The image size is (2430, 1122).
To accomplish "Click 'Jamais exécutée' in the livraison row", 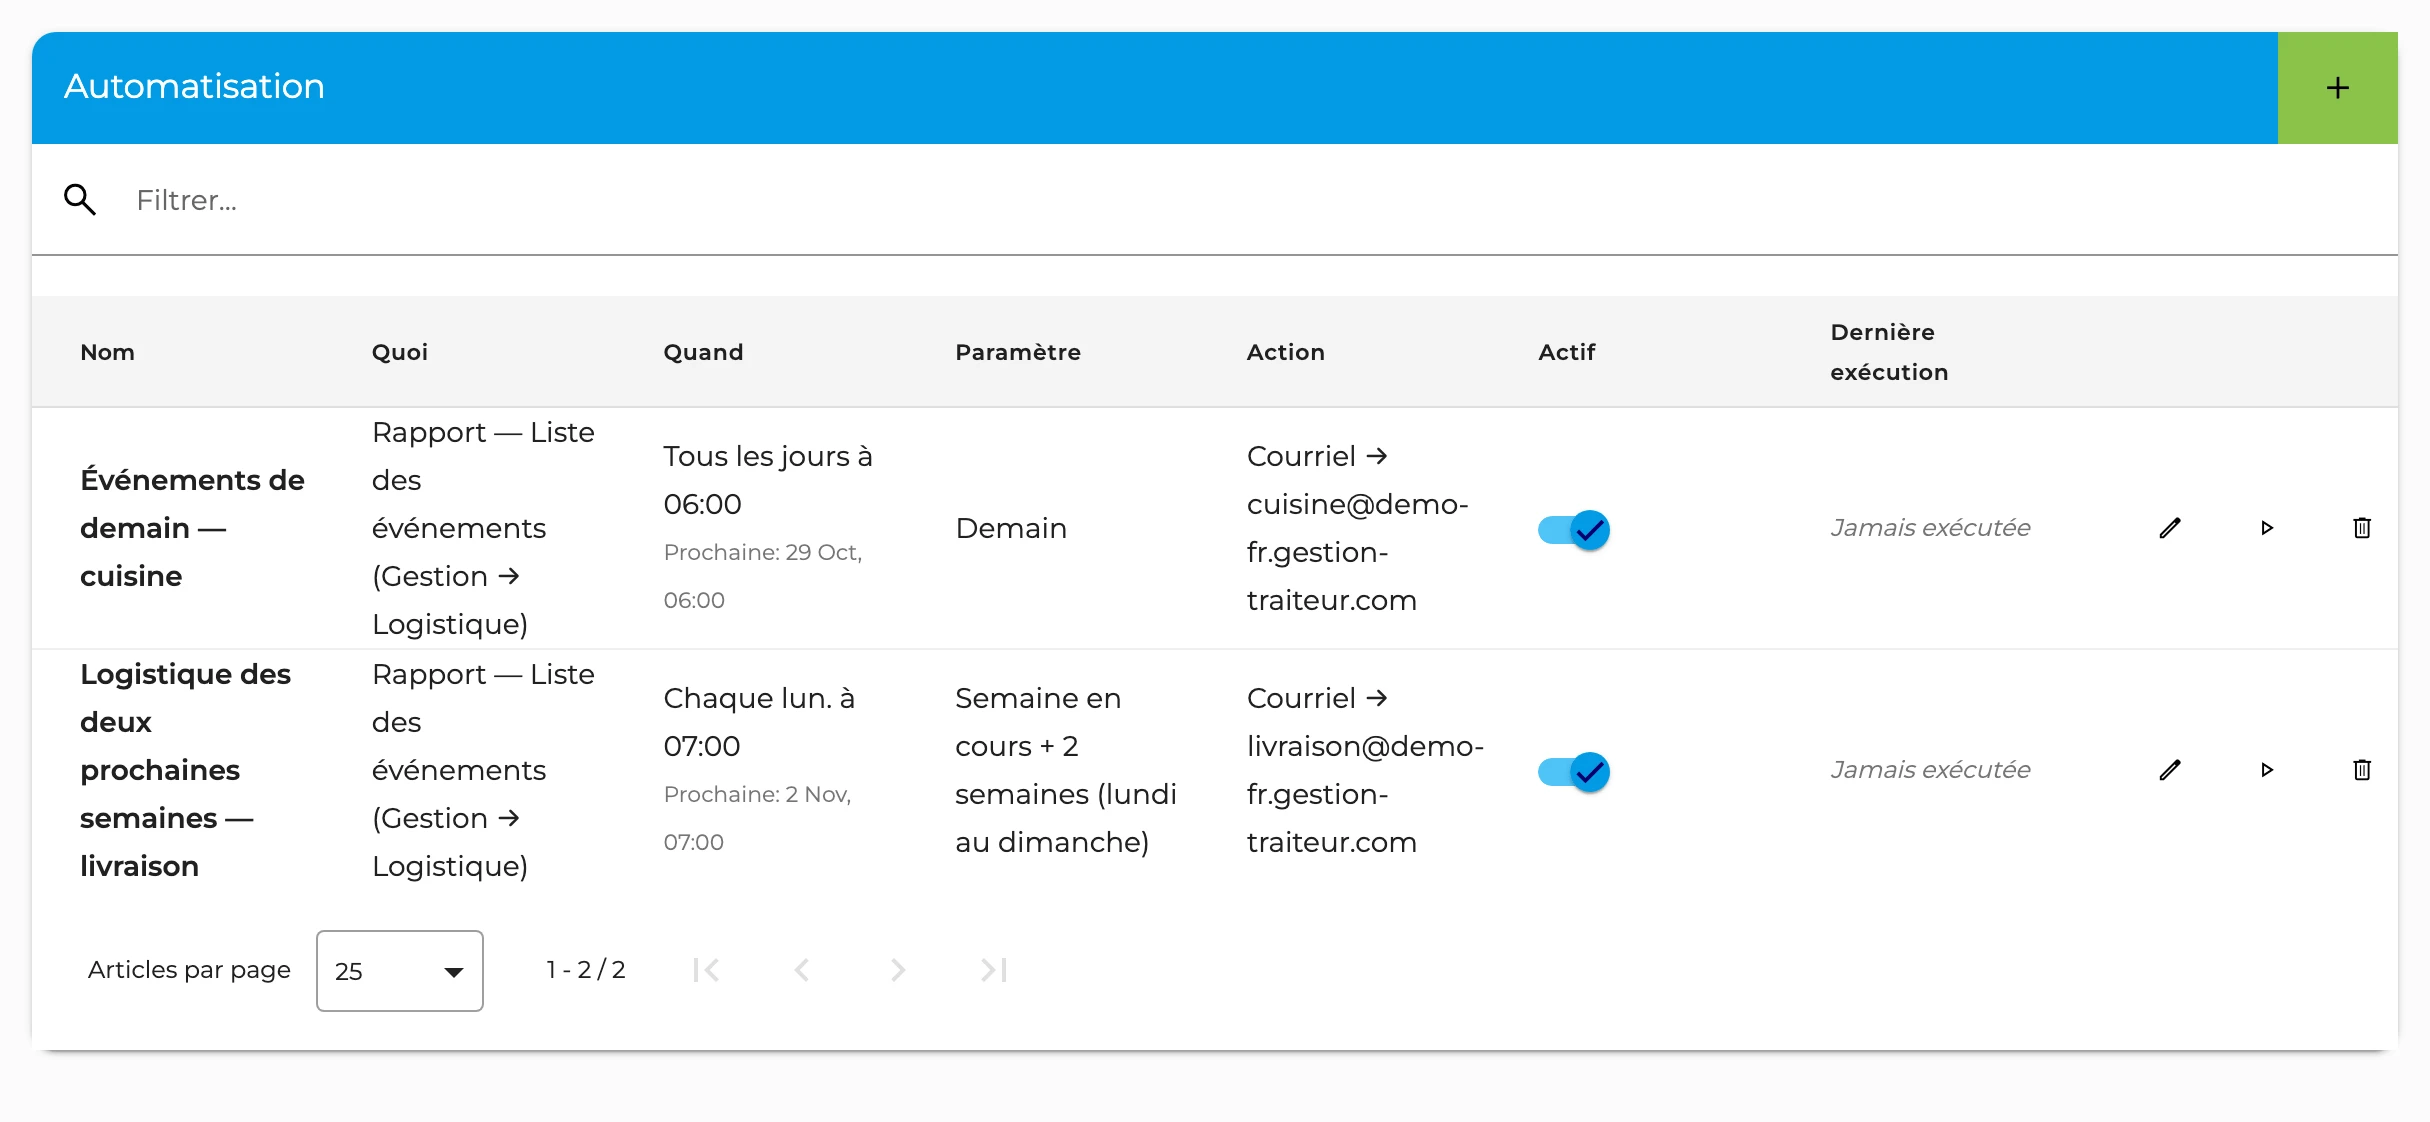I will point(1930,770).
